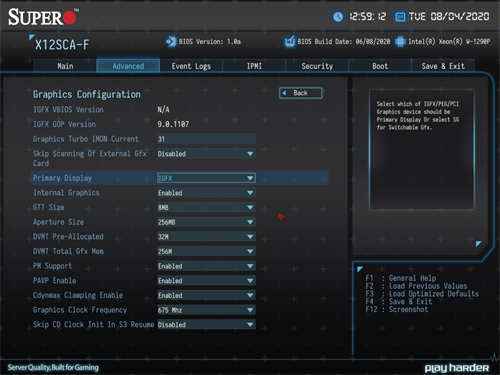This screenshot has height=375, width=500.
Task: Click the IGFX VBIOS Version N/A value
Action: (163, 109)
